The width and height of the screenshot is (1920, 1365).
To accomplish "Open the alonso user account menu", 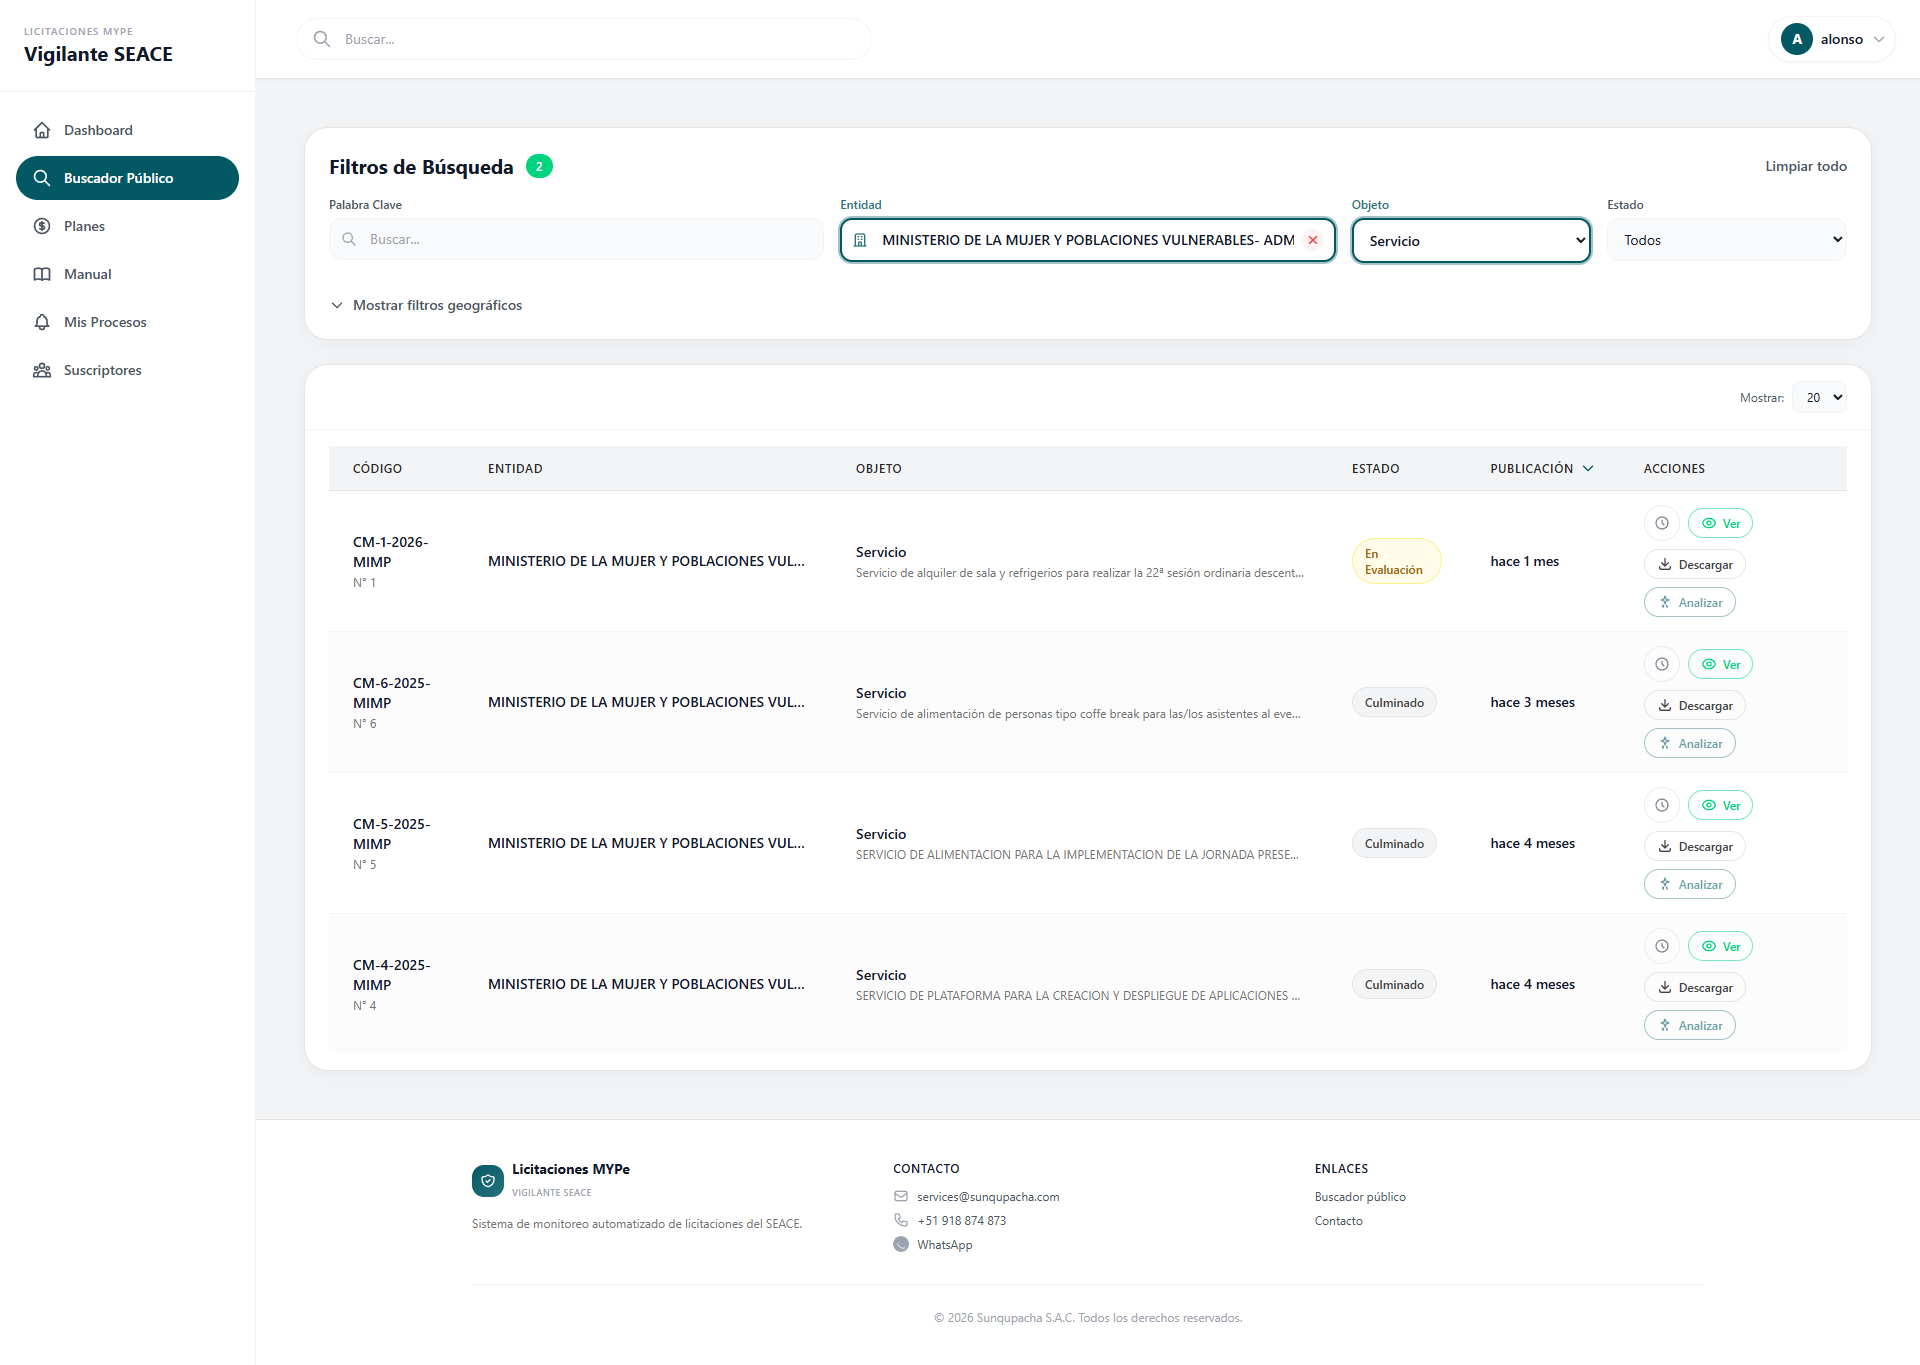I will [1831, 39].
